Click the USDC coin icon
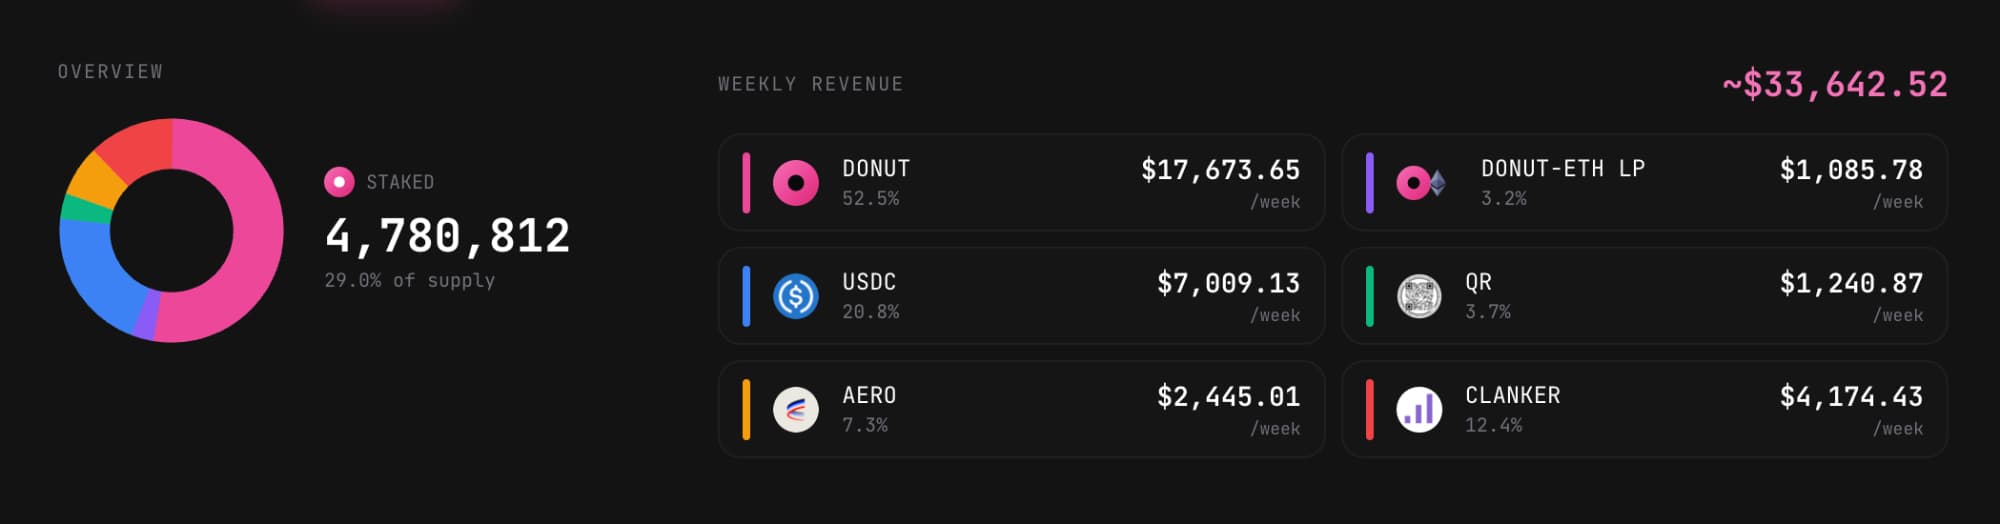 [x=796, y=296]
